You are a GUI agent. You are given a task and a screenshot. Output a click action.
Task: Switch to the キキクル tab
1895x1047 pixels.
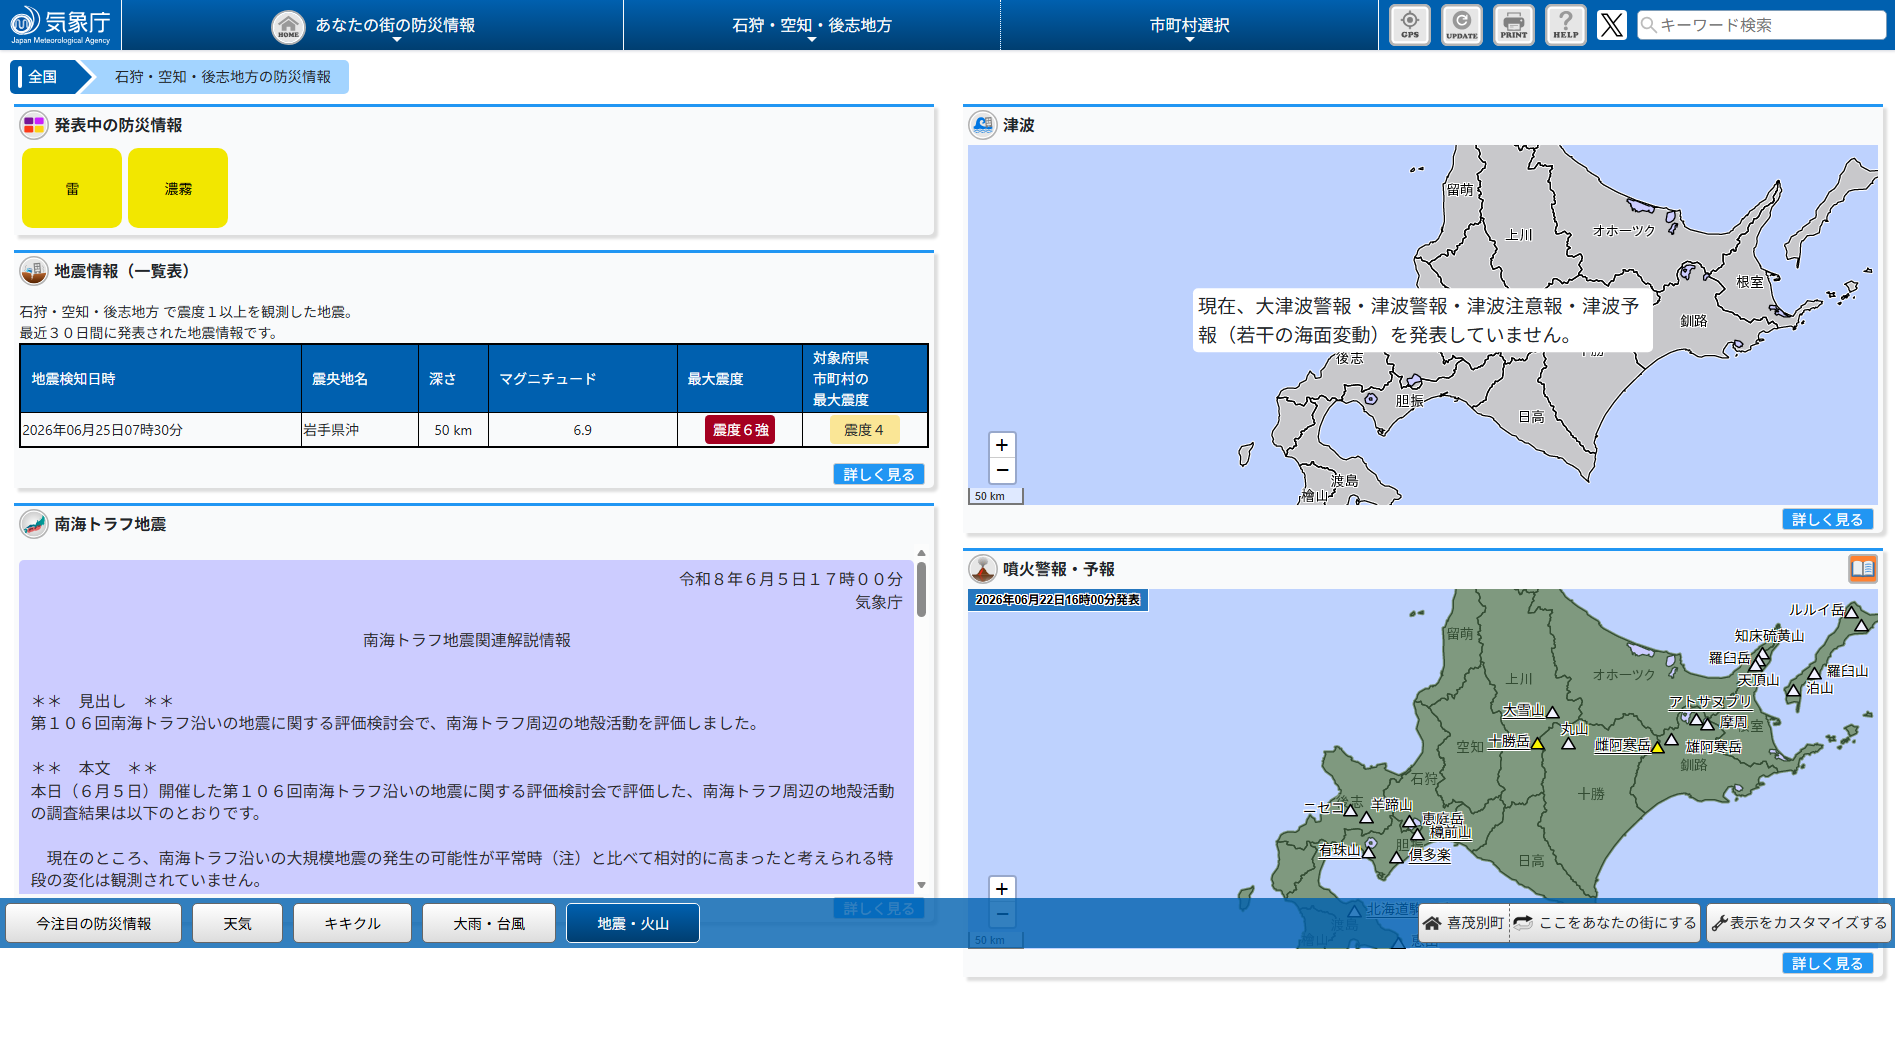click(x=352, y=923)
